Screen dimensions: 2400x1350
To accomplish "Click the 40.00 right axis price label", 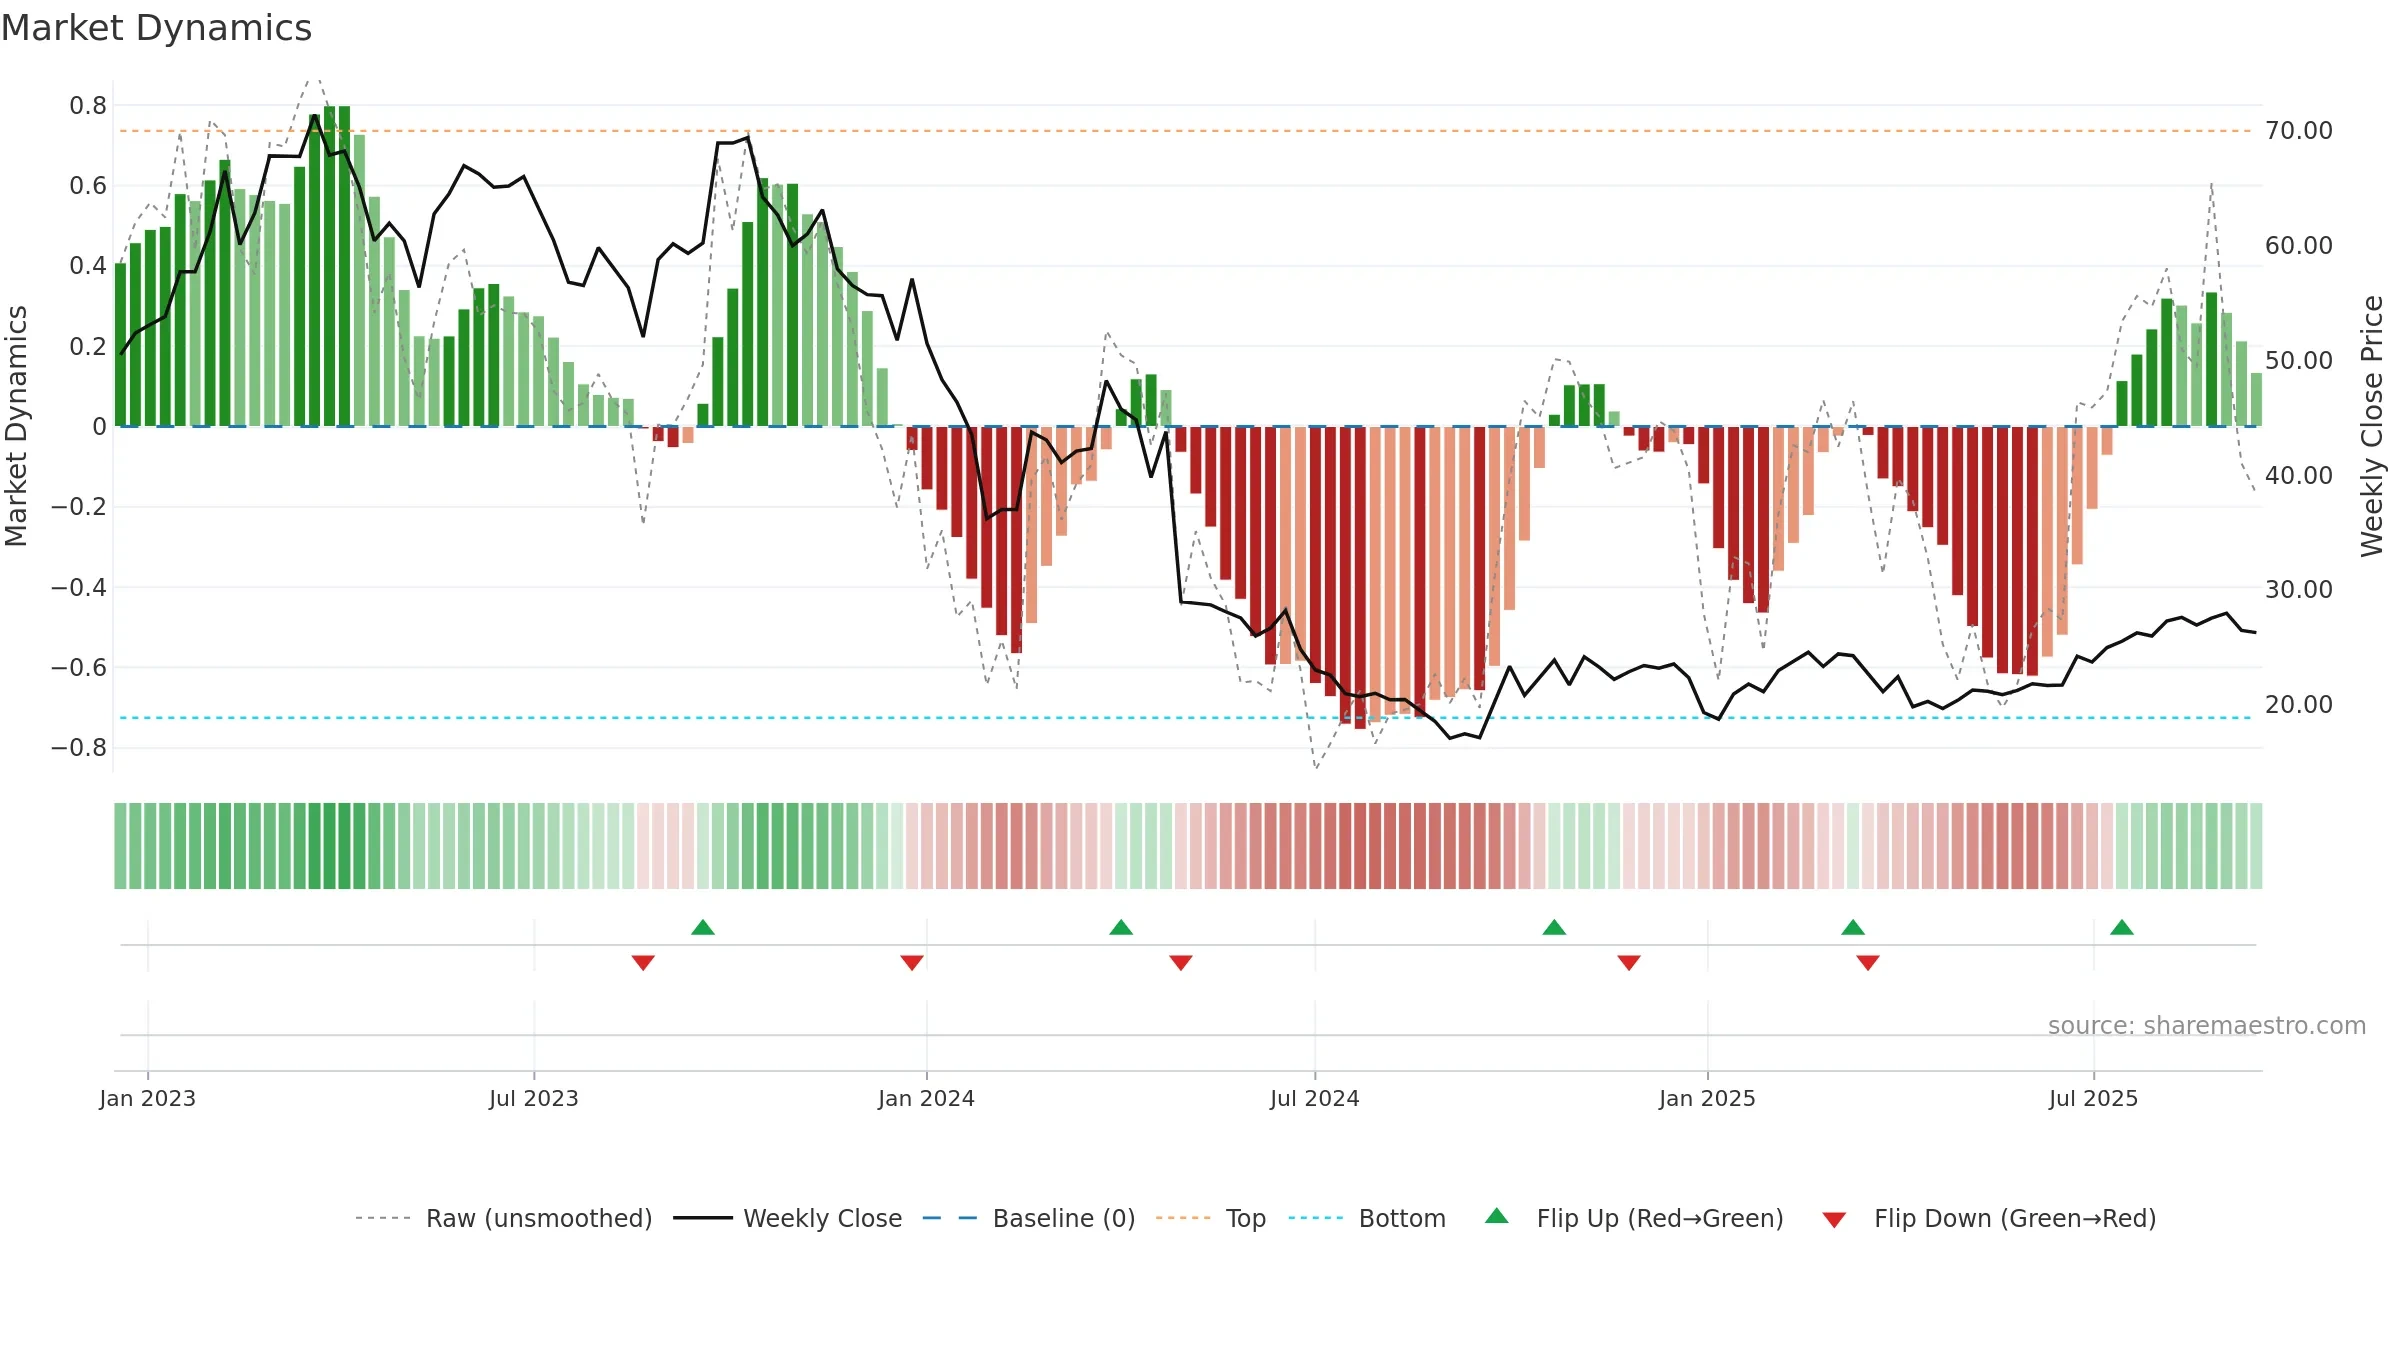I will coord(2299,475).
